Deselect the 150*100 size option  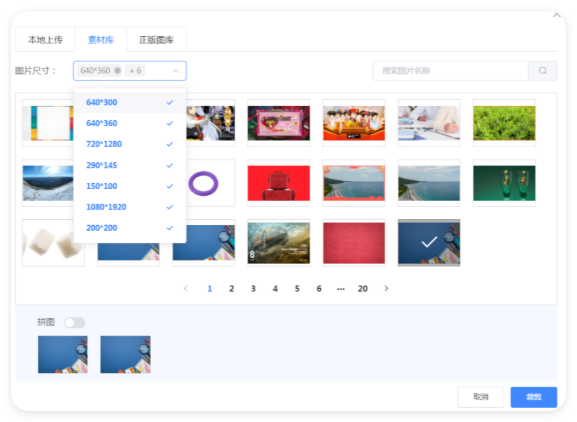point(130,186)
